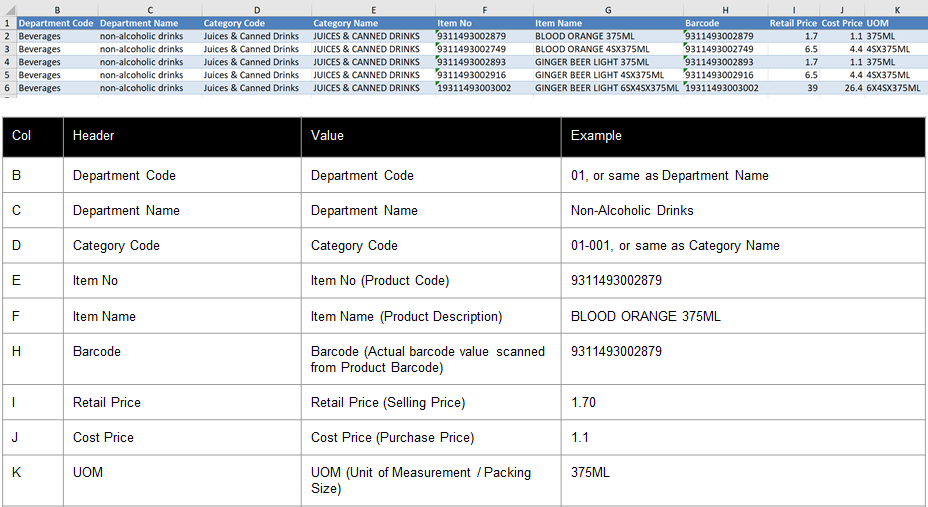Screen dimensions: 928x507
Task: Select UOM cell '6X4SX375ML'
Action: click(896, 88)
